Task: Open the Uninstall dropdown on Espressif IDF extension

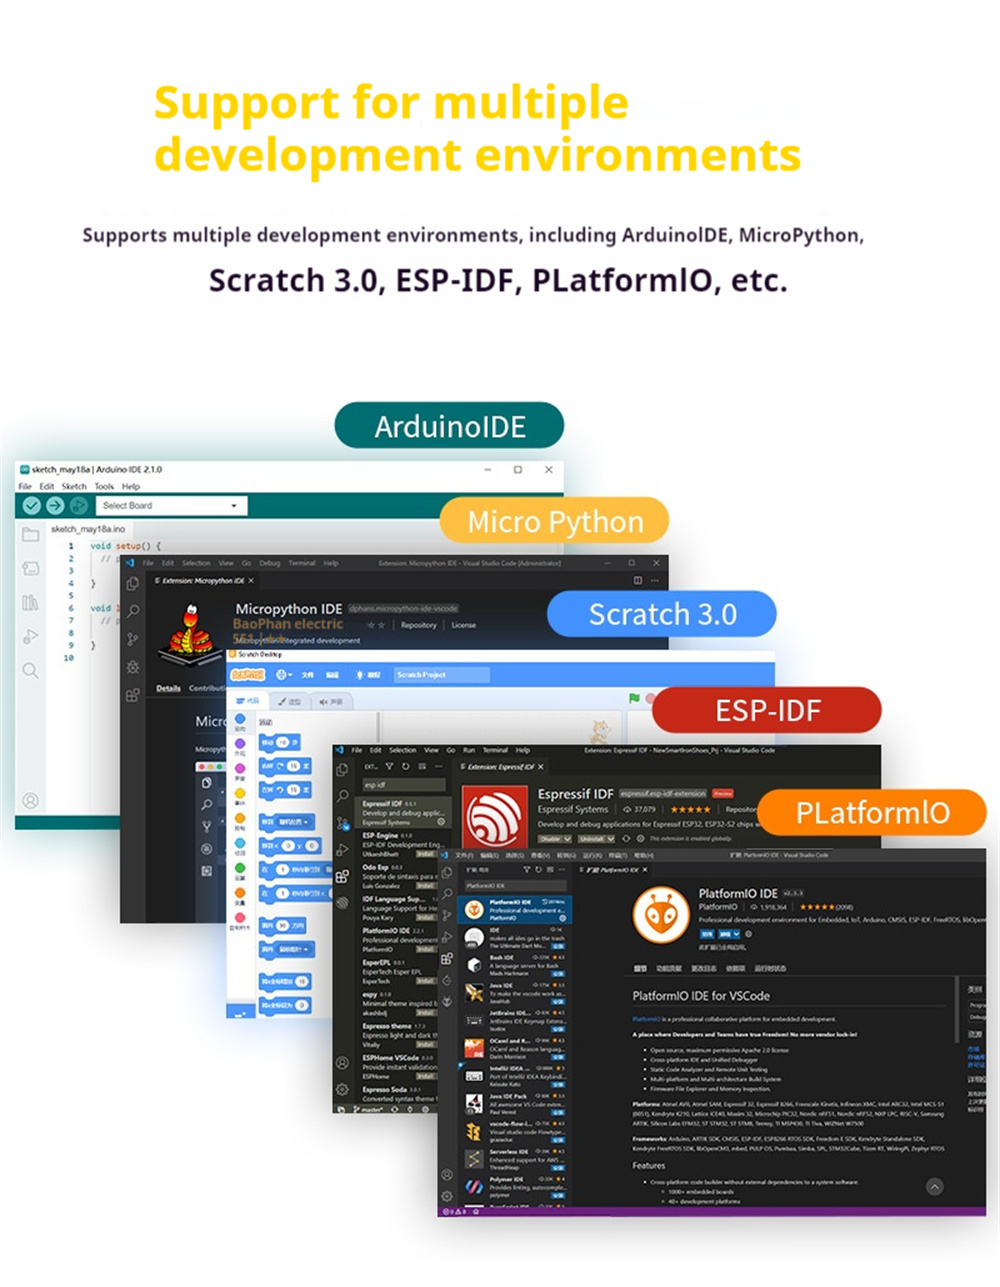Action: pos(597,839)
